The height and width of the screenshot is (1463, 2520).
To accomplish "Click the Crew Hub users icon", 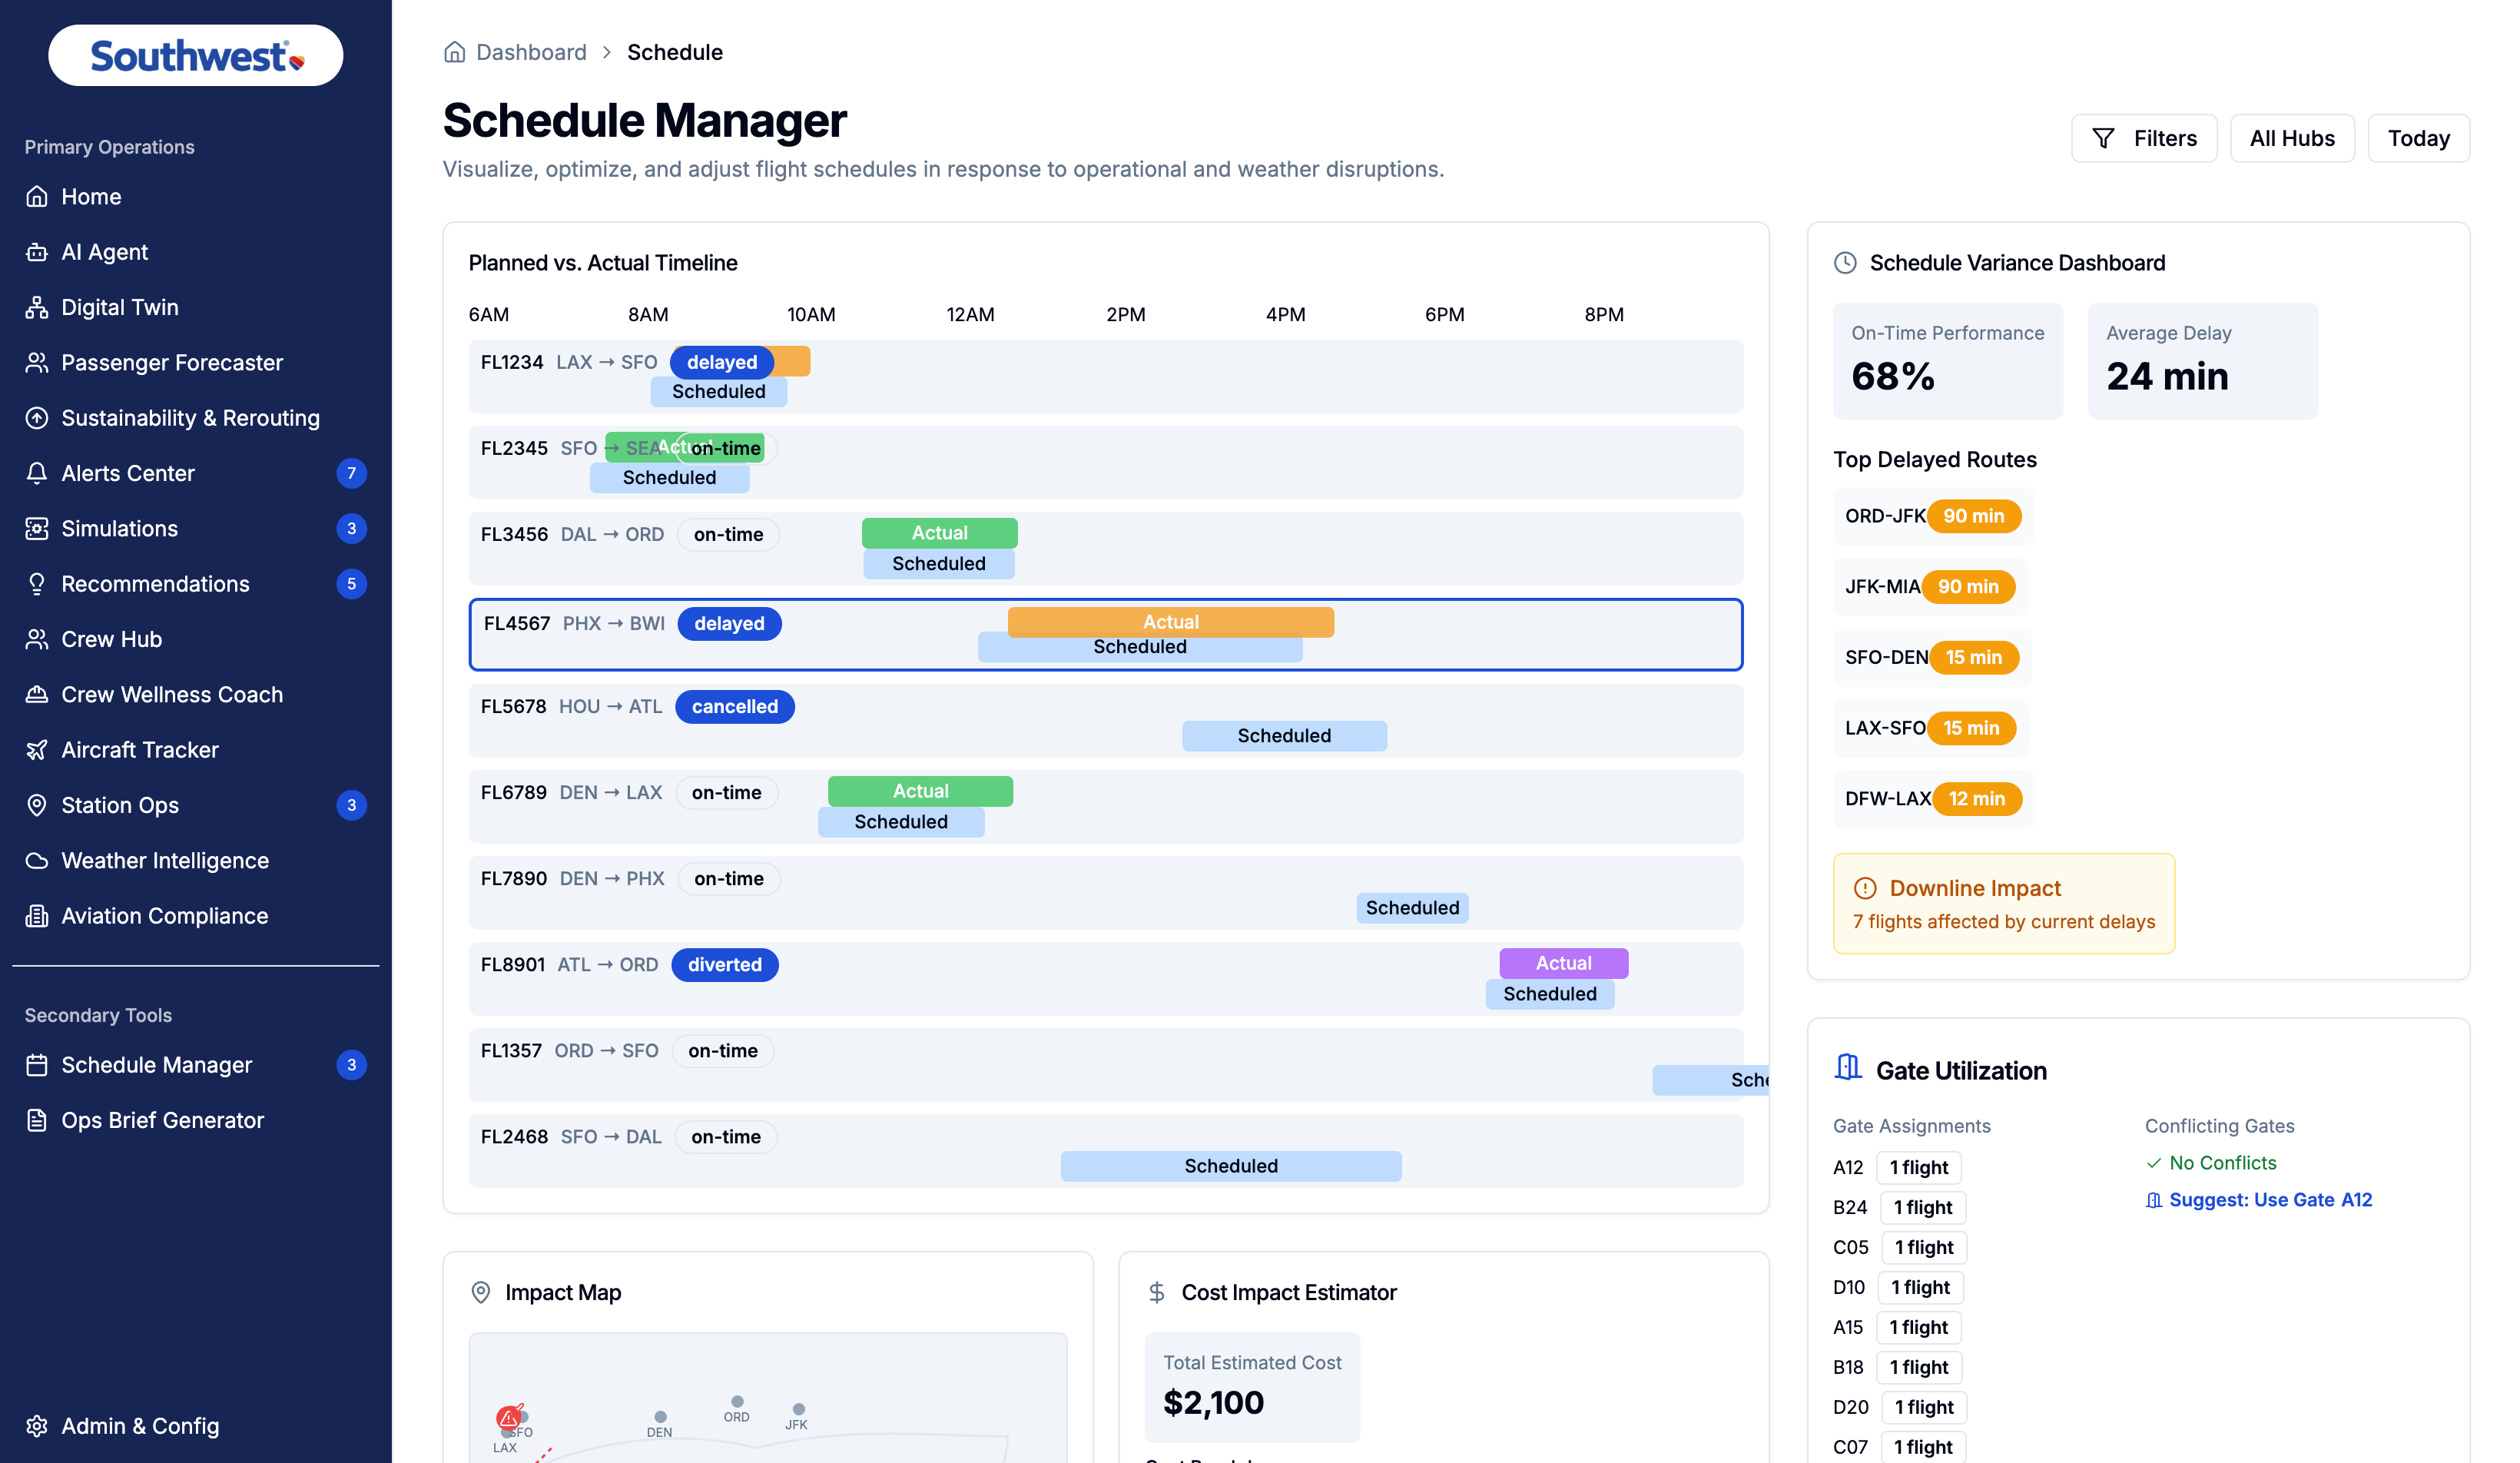I will (37, 639).
